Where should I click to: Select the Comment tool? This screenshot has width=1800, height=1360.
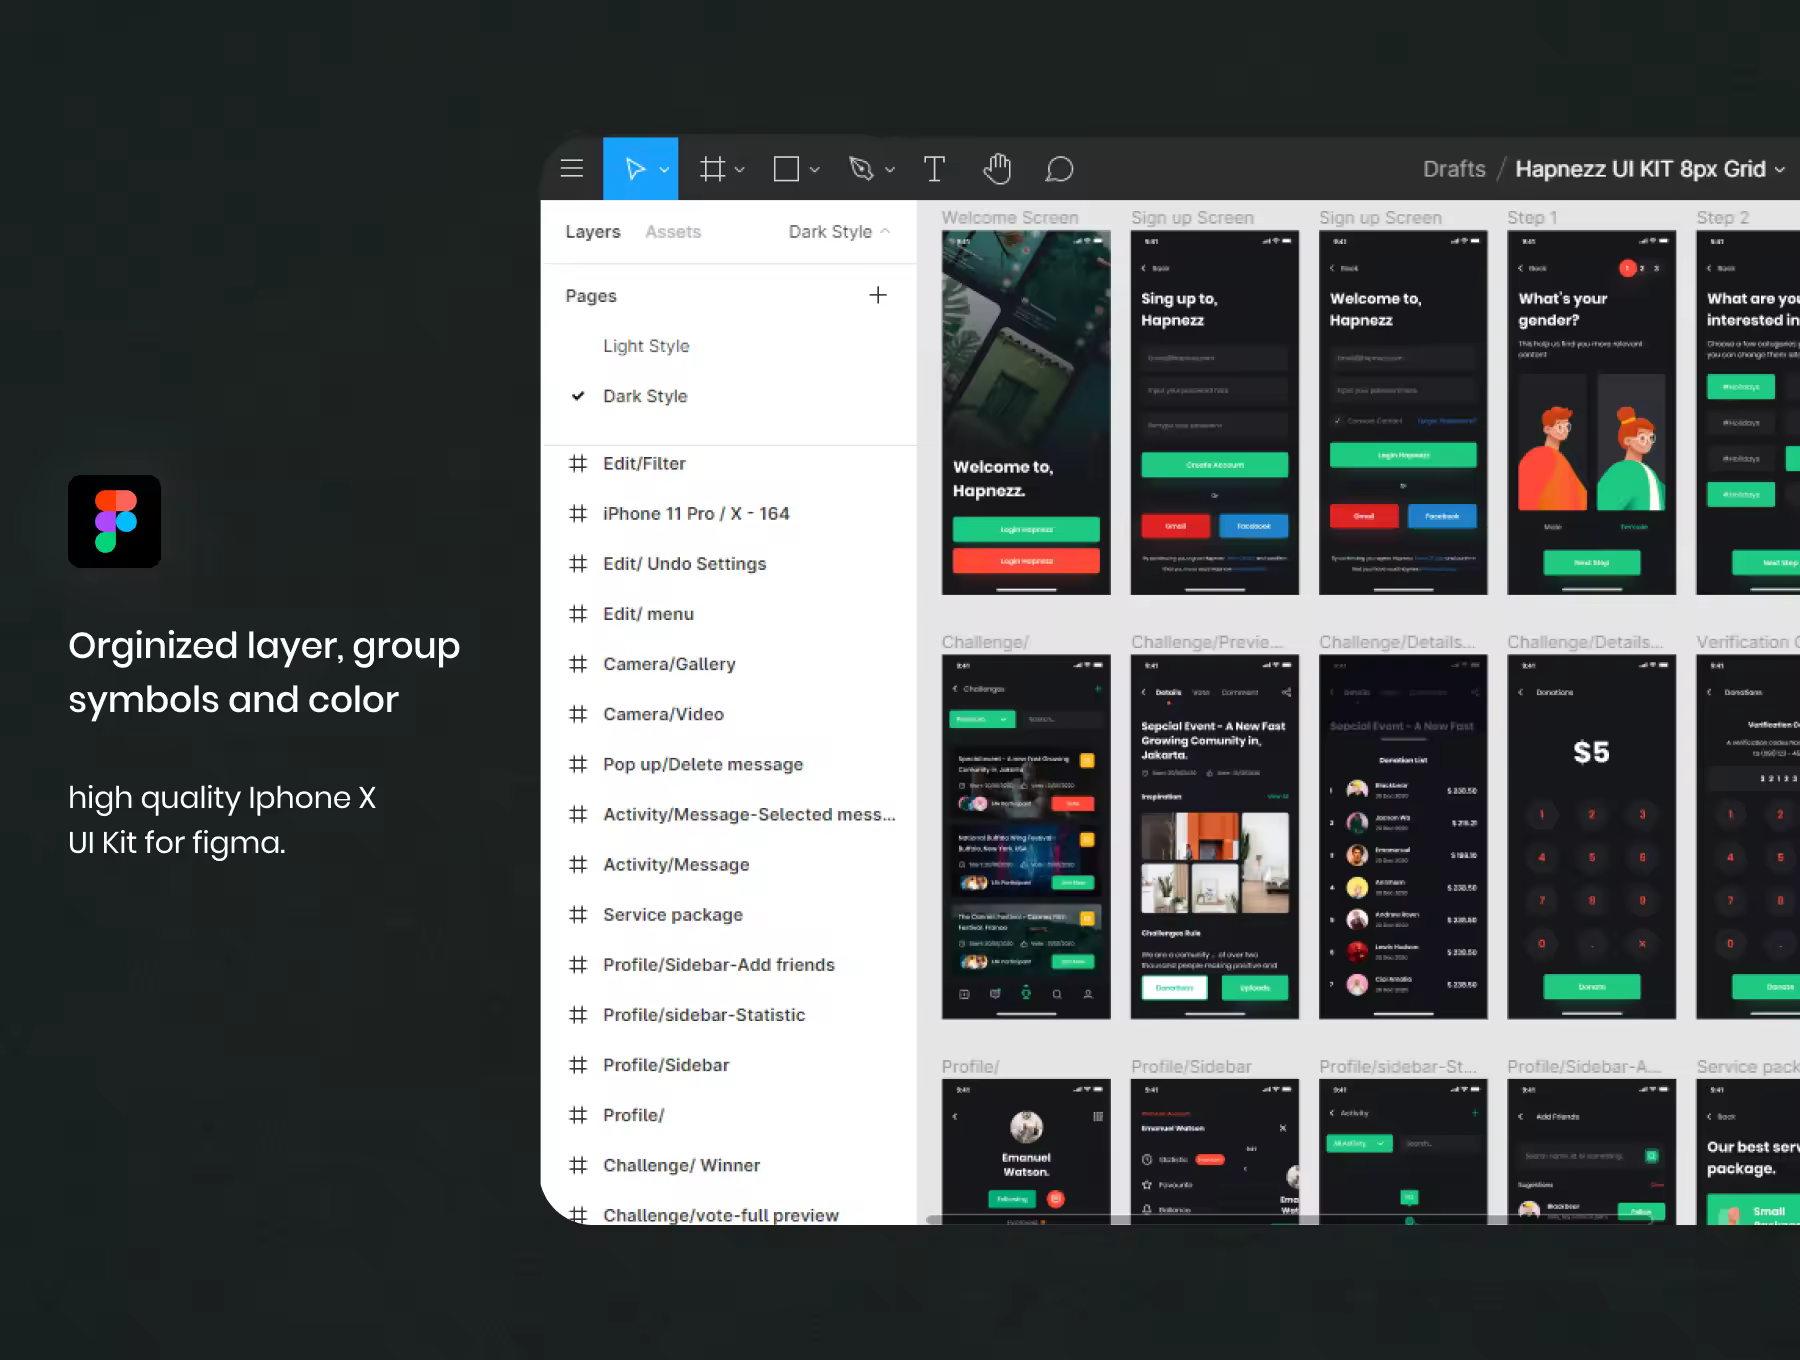pyautogui.click(x=1059, y=169)
